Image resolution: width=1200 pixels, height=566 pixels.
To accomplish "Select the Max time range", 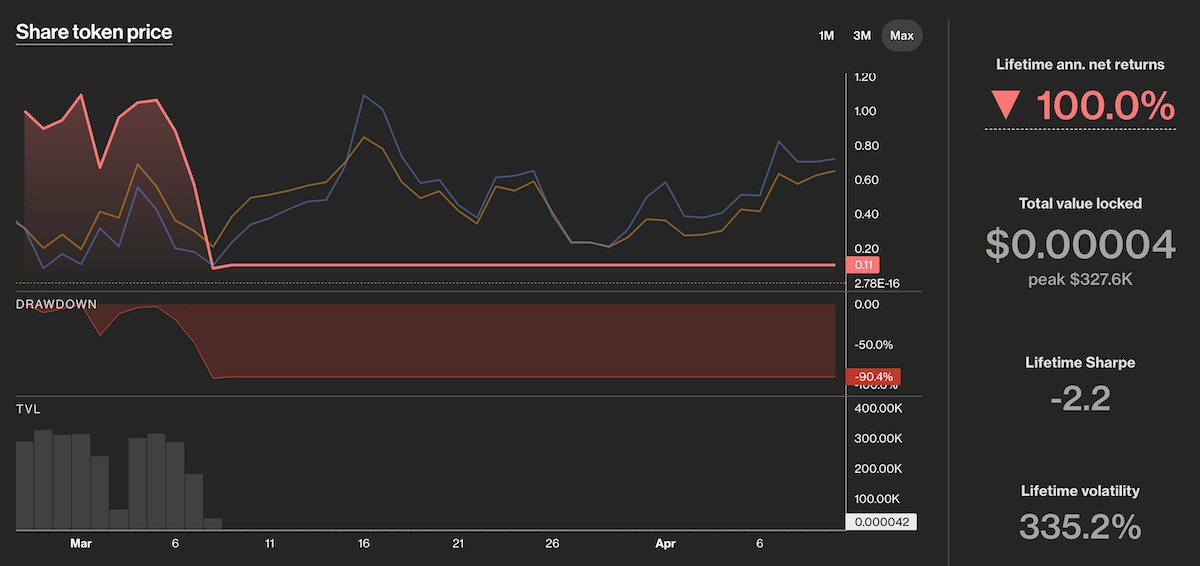I will click(x=902, y=35).
